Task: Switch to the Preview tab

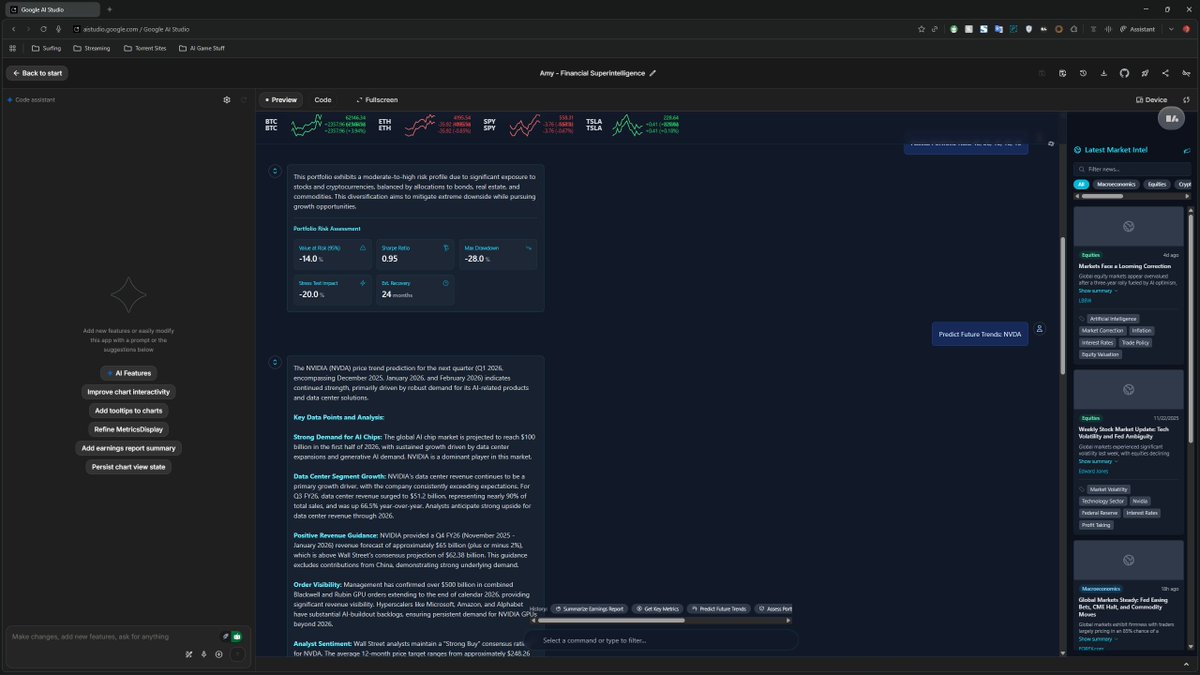Action: pos(280,100)
